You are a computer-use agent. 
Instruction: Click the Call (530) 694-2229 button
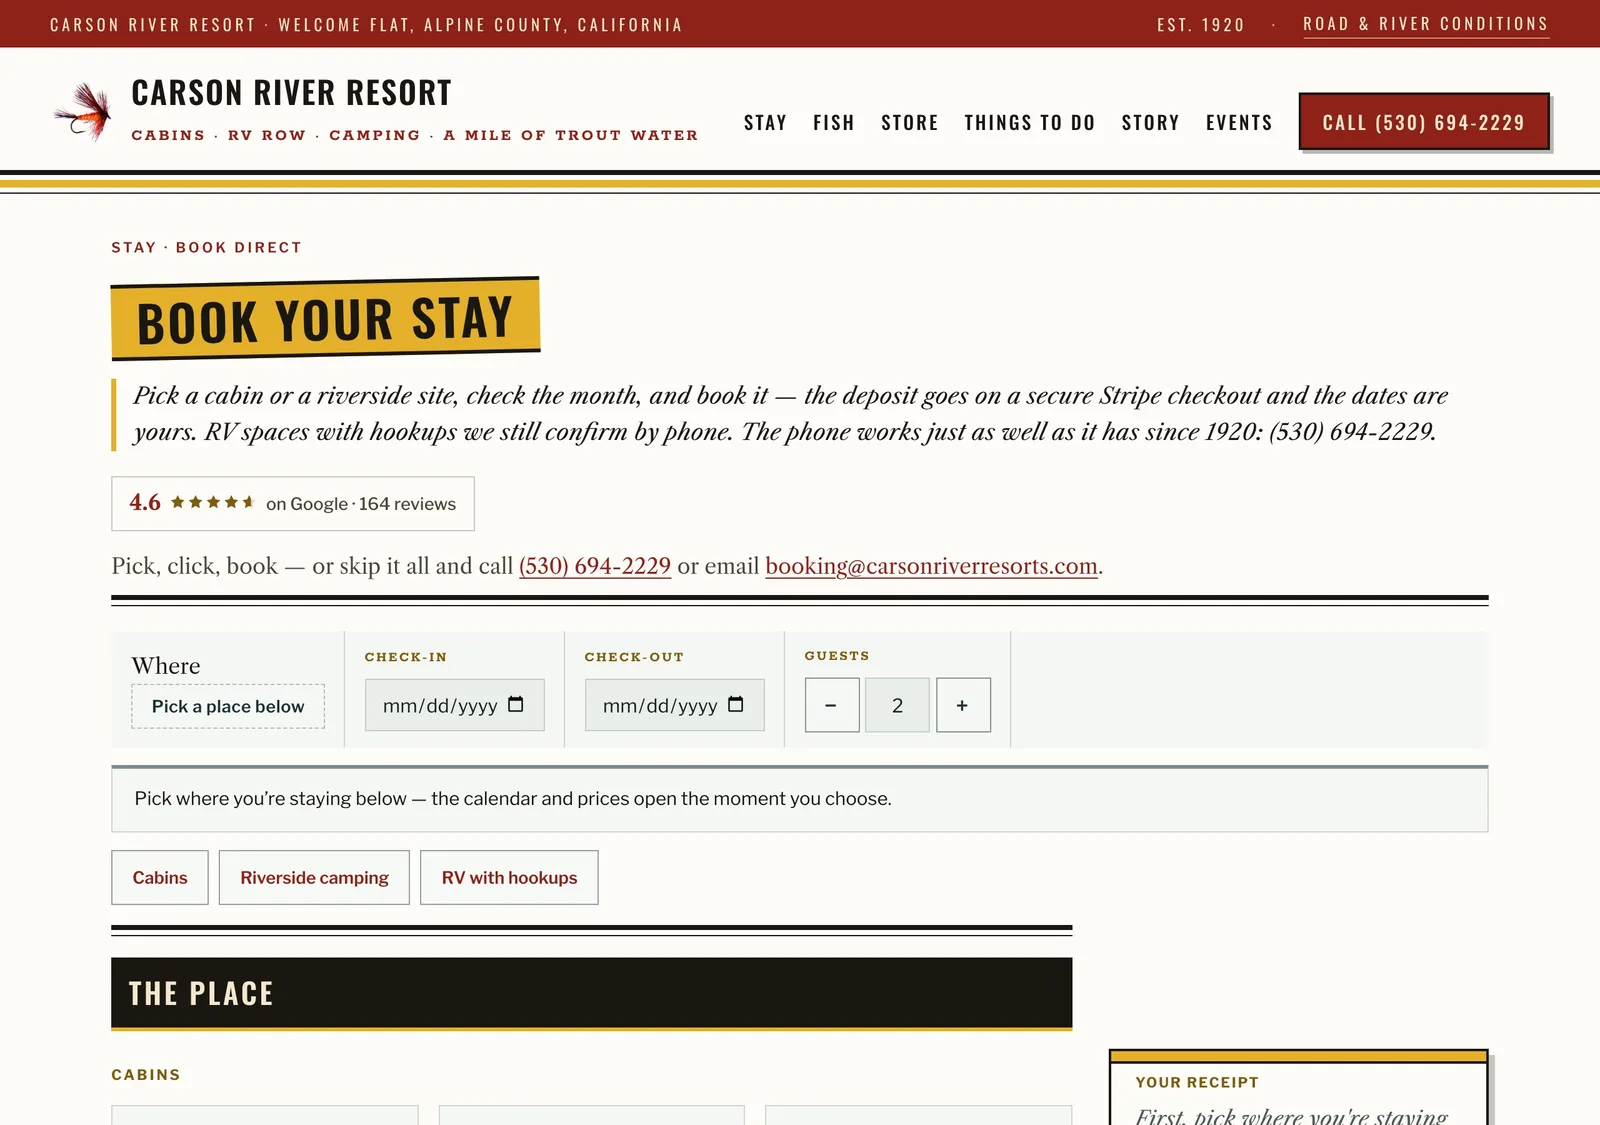[1424, 122]
